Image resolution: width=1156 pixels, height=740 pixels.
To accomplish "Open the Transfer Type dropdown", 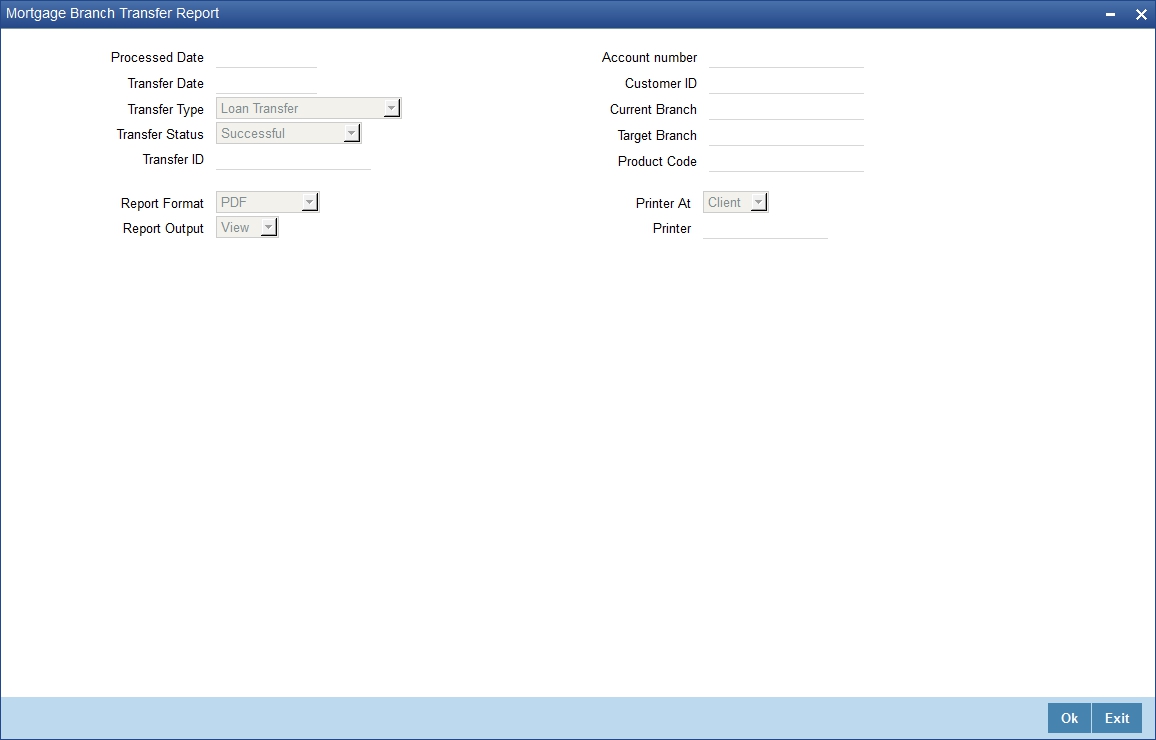I will tap(308, 108).
